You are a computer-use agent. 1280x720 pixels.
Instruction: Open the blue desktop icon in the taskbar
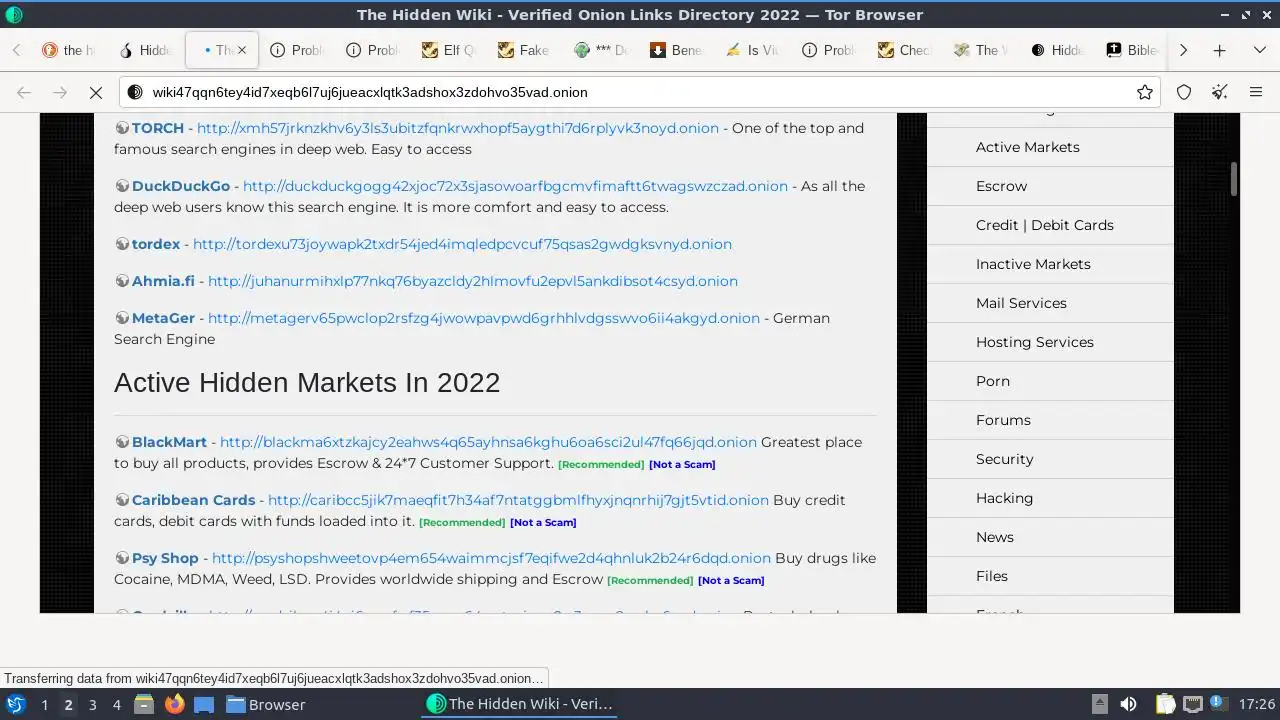pyautogui.click(x=204, y=704)
